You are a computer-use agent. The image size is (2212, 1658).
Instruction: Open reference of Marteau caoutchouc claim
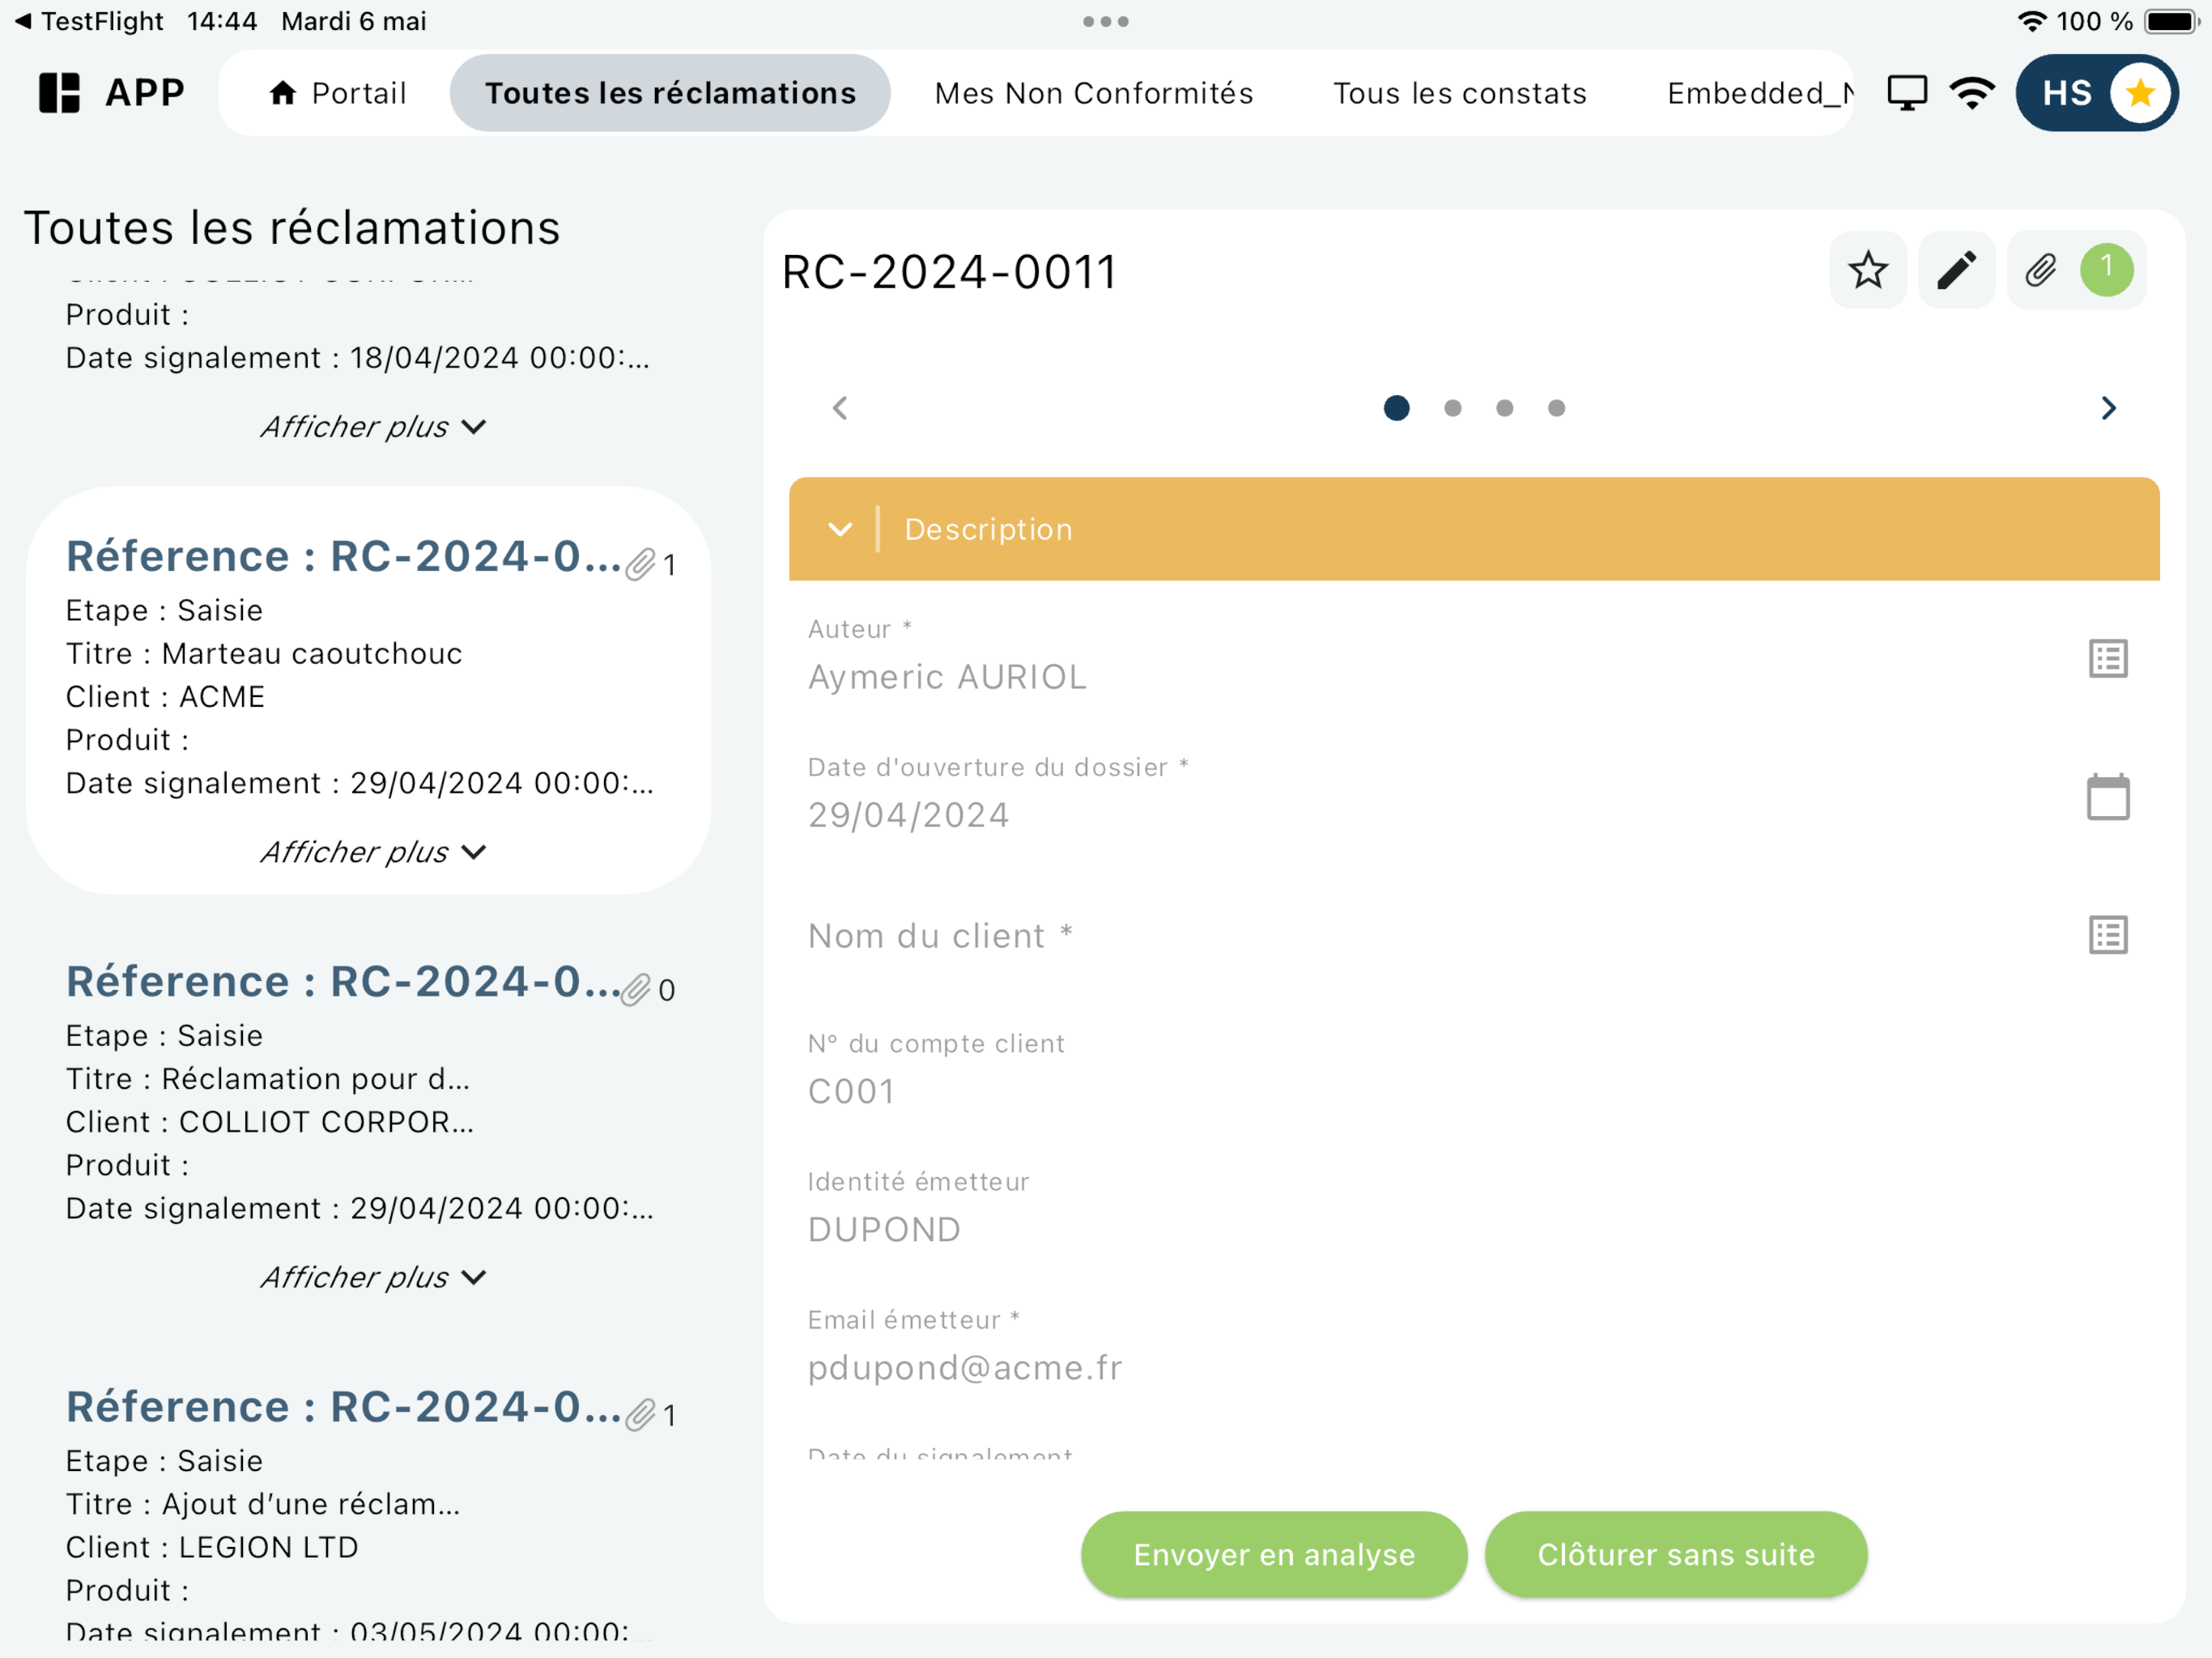point(343,556)
